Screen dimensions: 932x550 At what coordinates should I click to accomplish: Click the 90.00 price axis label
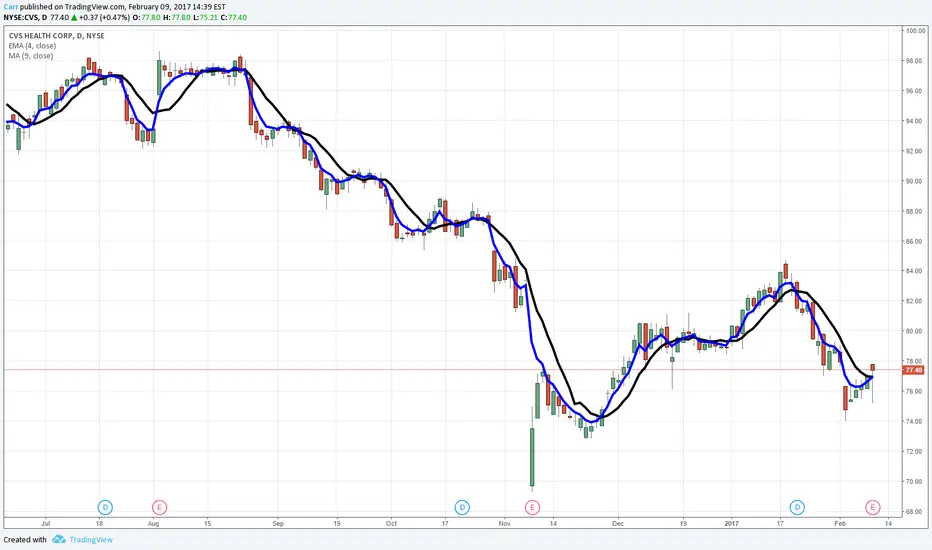(x=915, y=181)
